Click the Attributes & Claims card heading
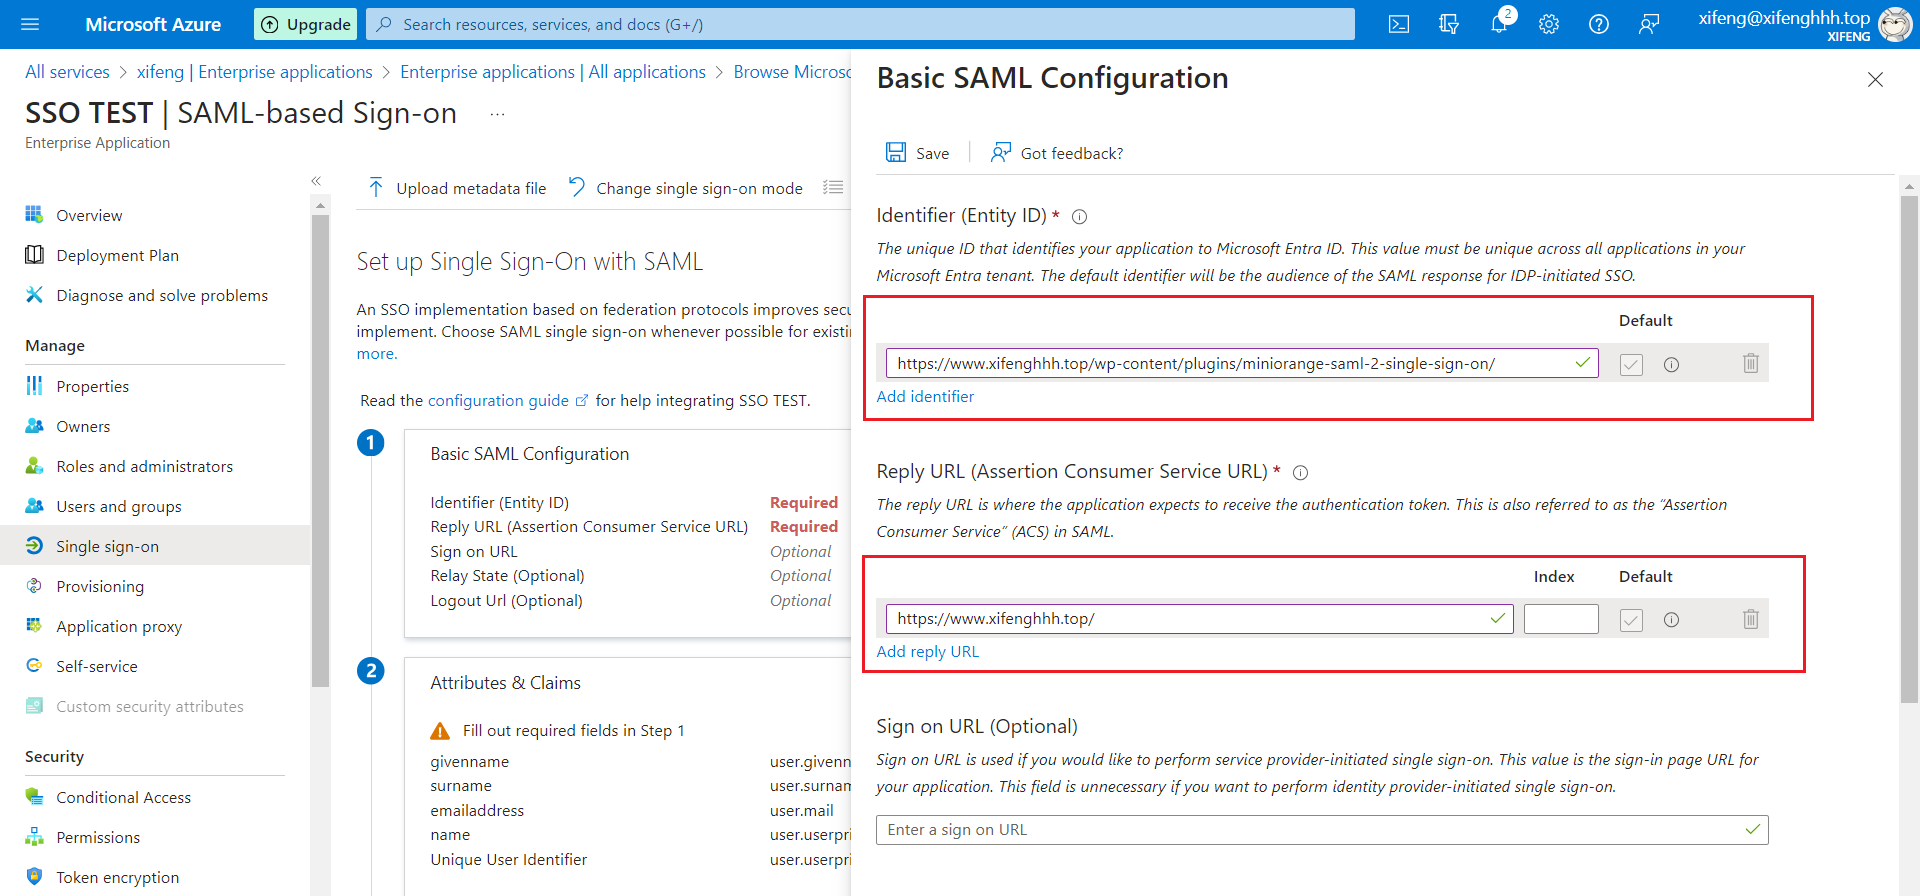The height and width of the screenshot is (896, 1920). pyautogui.click(x=505, y=683)
